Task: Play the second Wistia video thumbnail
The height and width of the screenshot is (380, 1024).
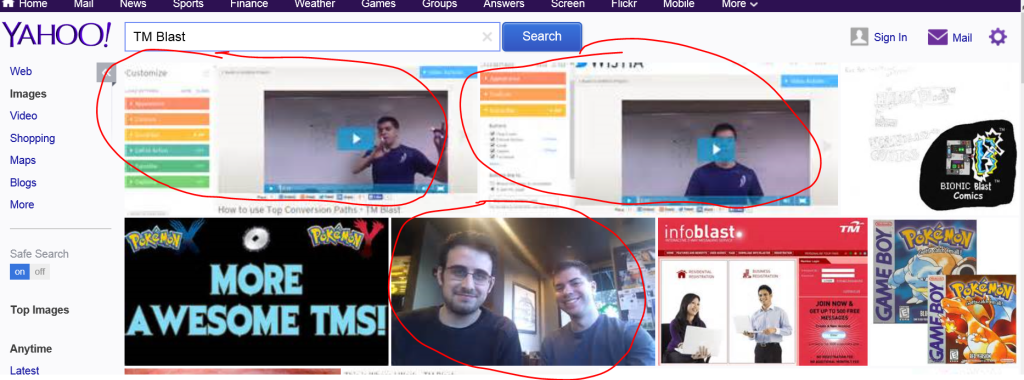Action: [716, 150]
